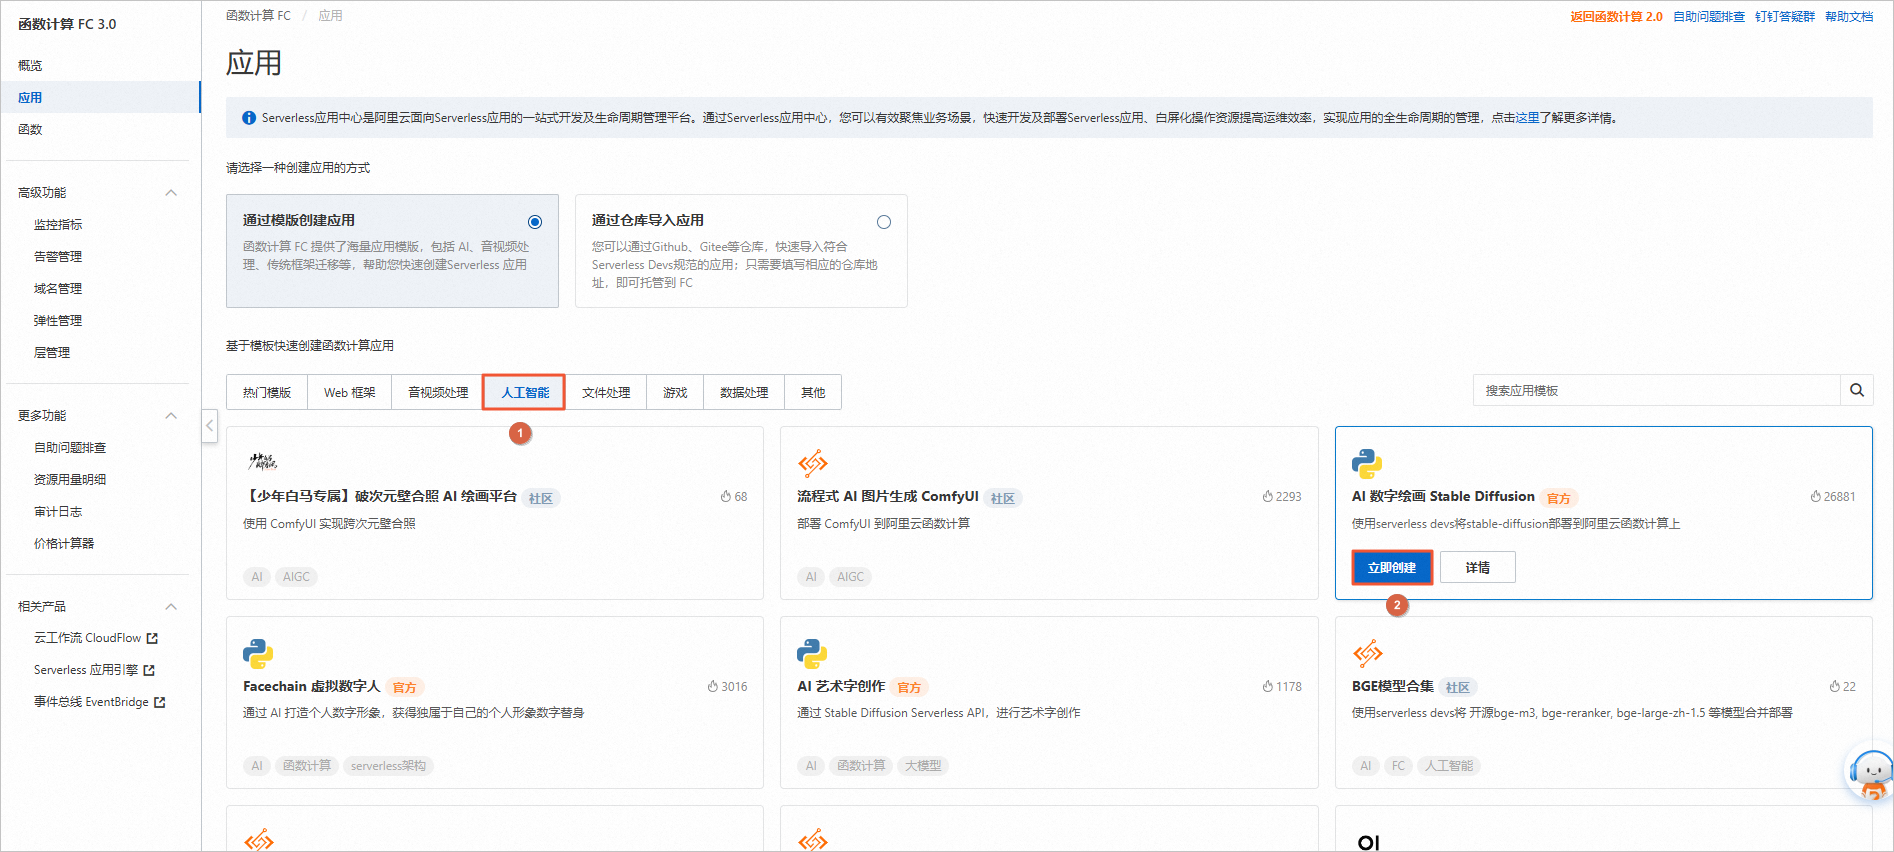Open 帮助文档 link
Viewport: 1894px width, 852px height.
click(1849, 16)
